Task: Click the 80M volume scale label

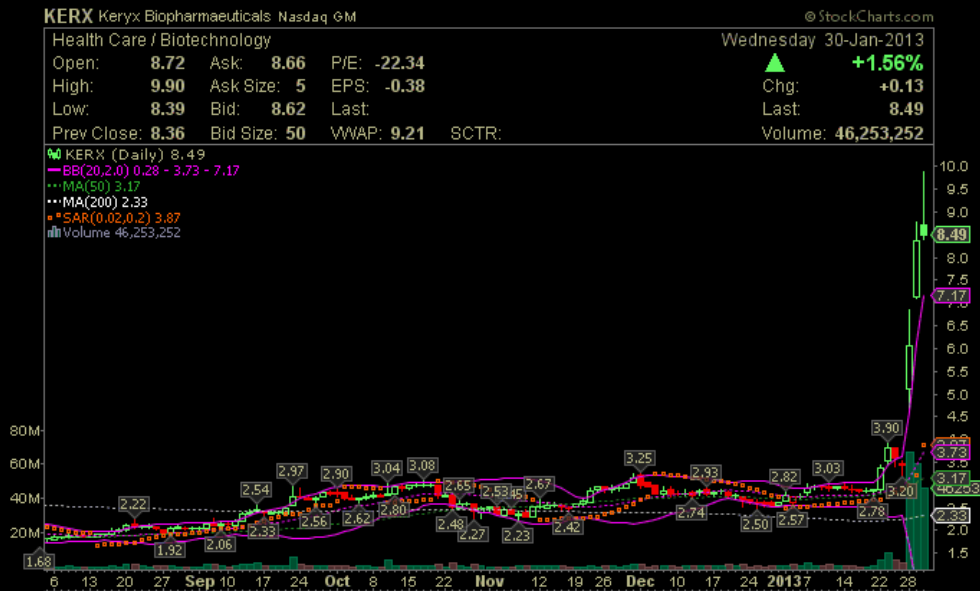Action: click(25, 430)
